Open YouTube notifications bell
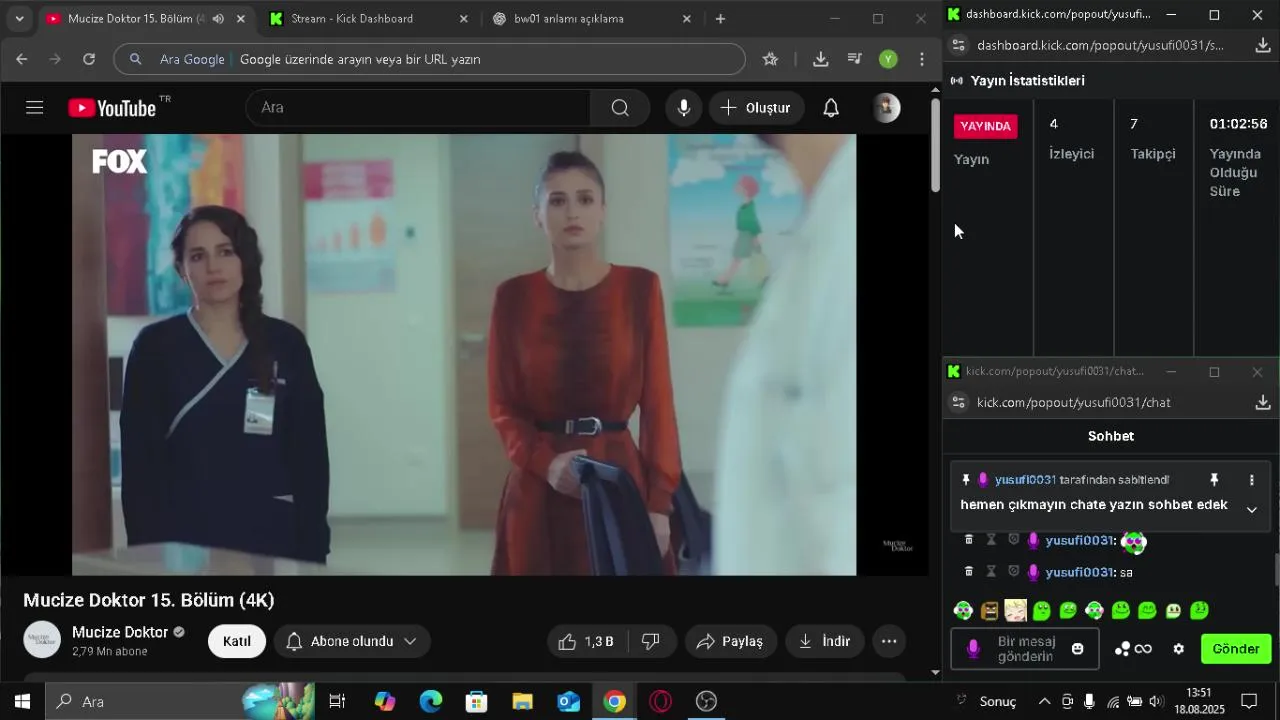Screen dimensions: 1280x720 point(831,108)
